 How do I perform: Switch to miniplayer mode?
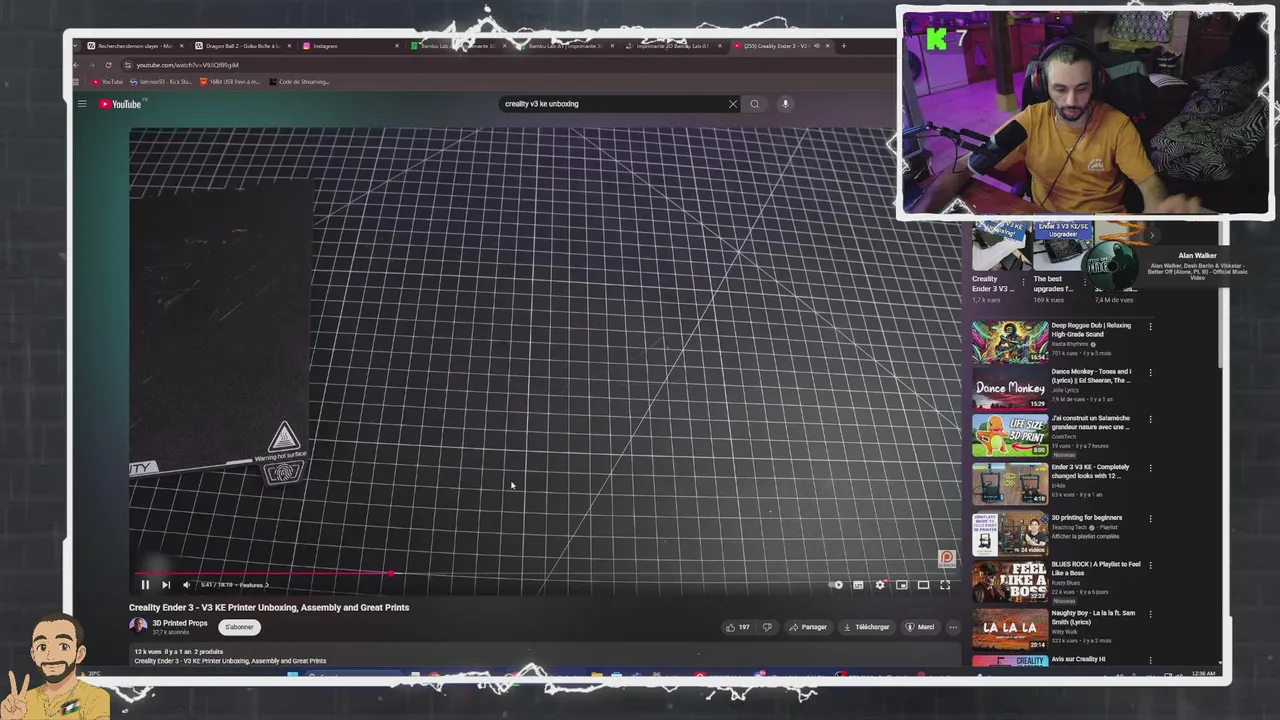901,585
